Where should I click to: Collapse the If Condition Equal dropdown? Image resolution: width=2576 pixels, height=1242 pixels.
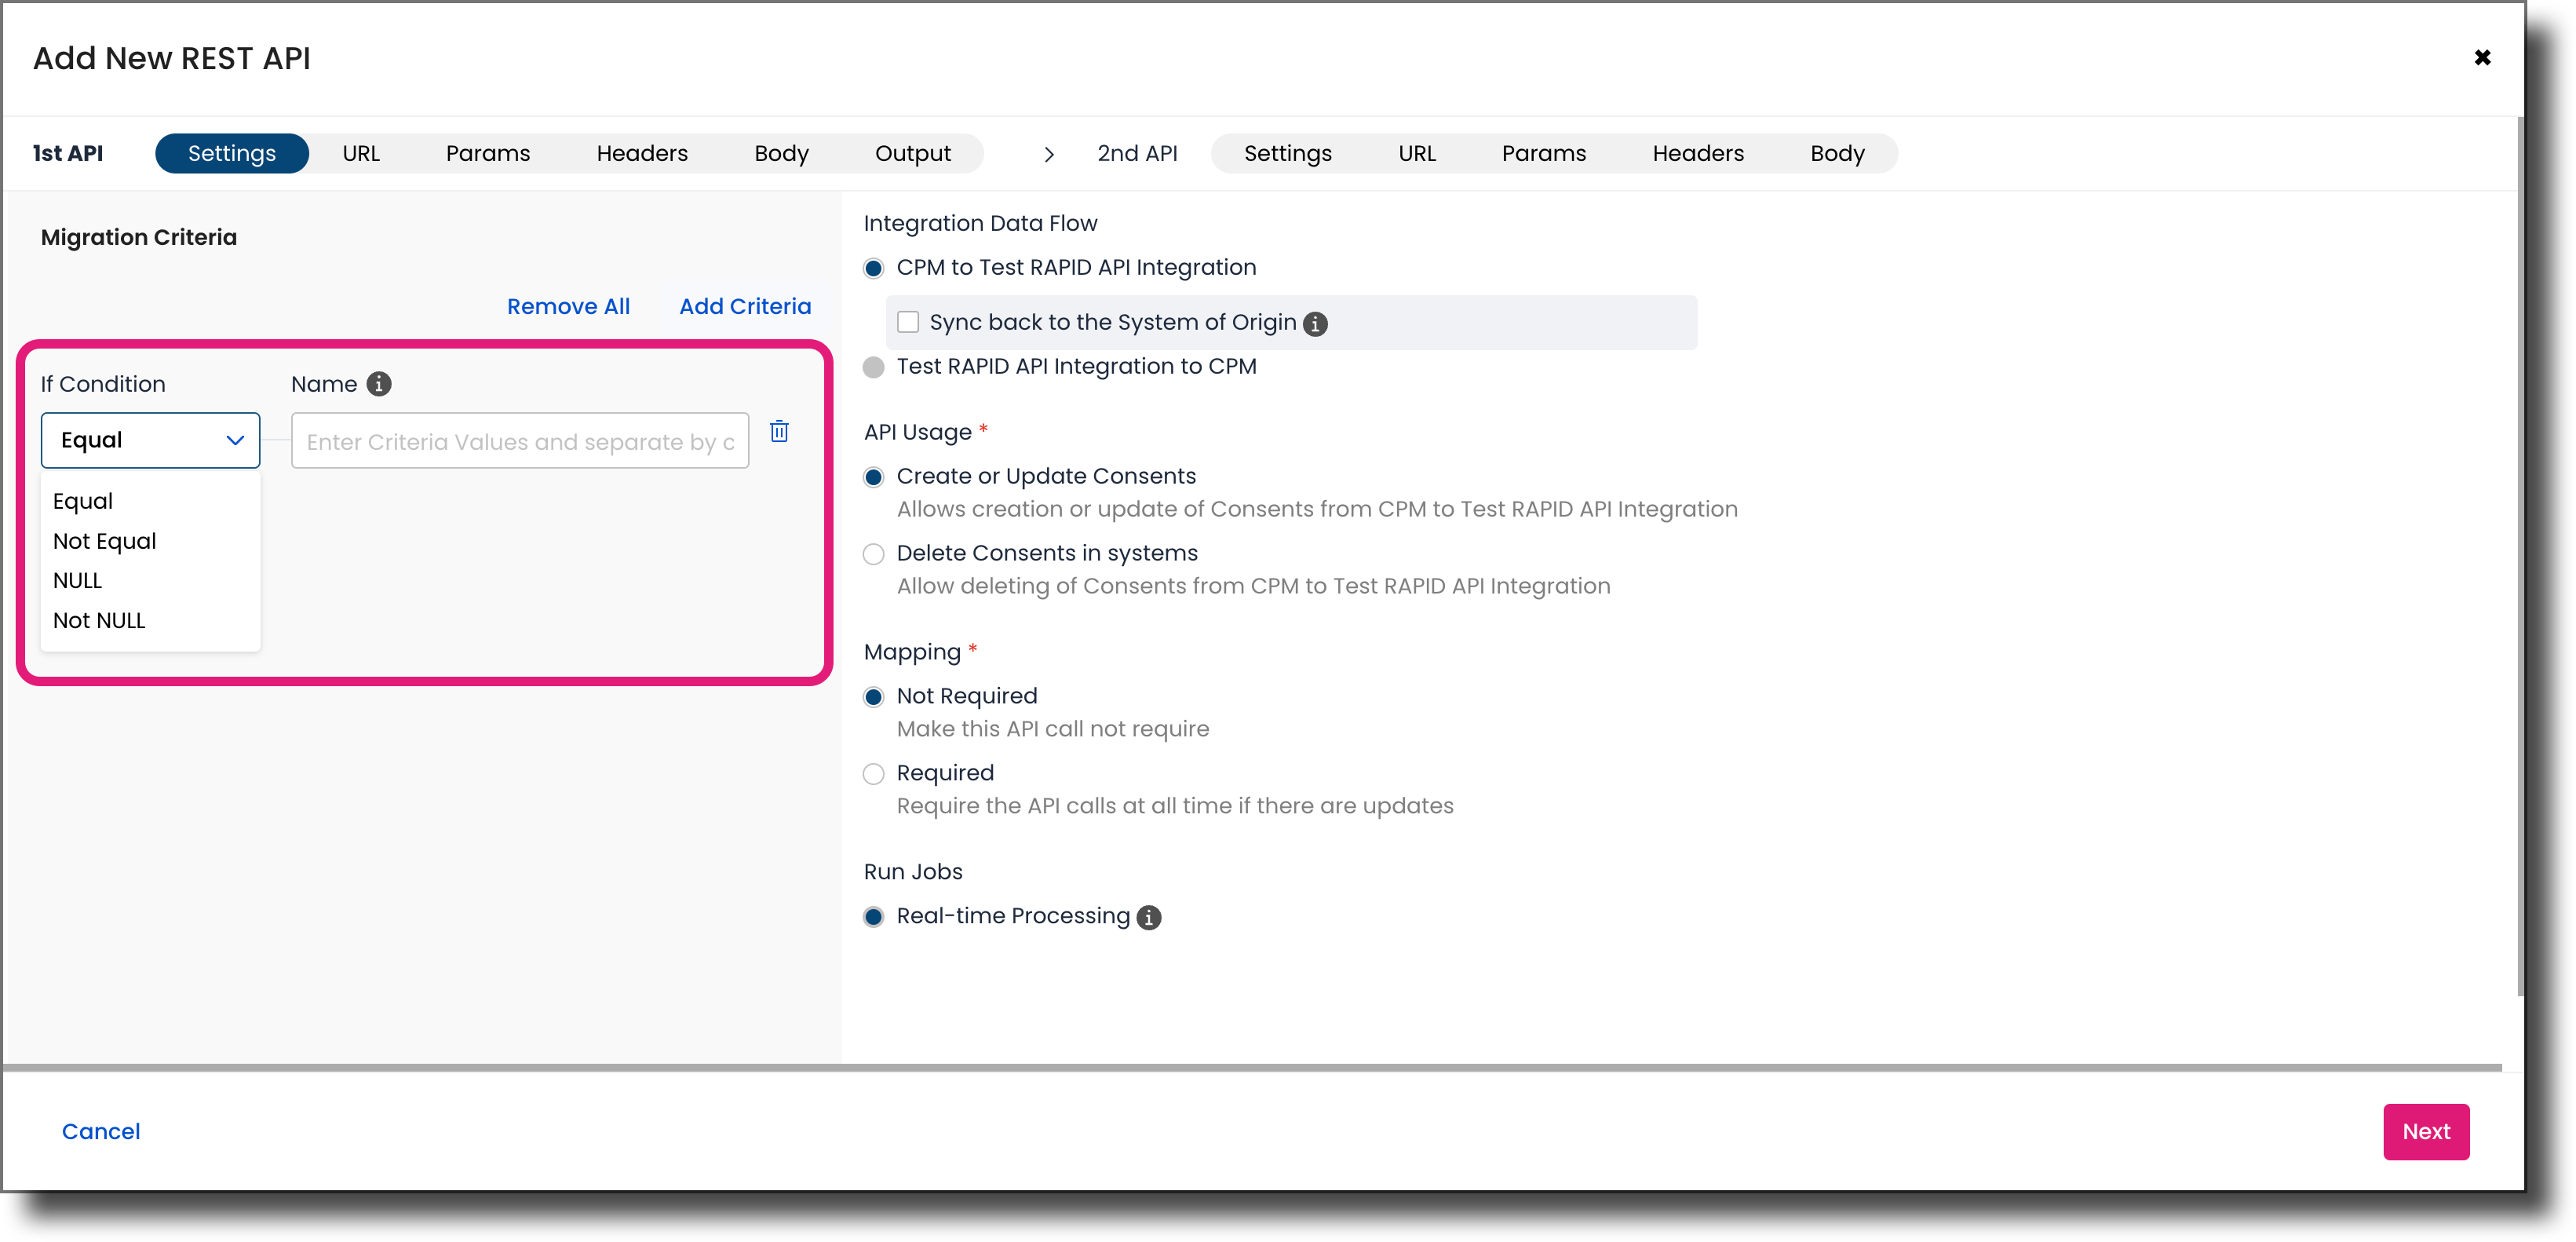tap(150, 440)
